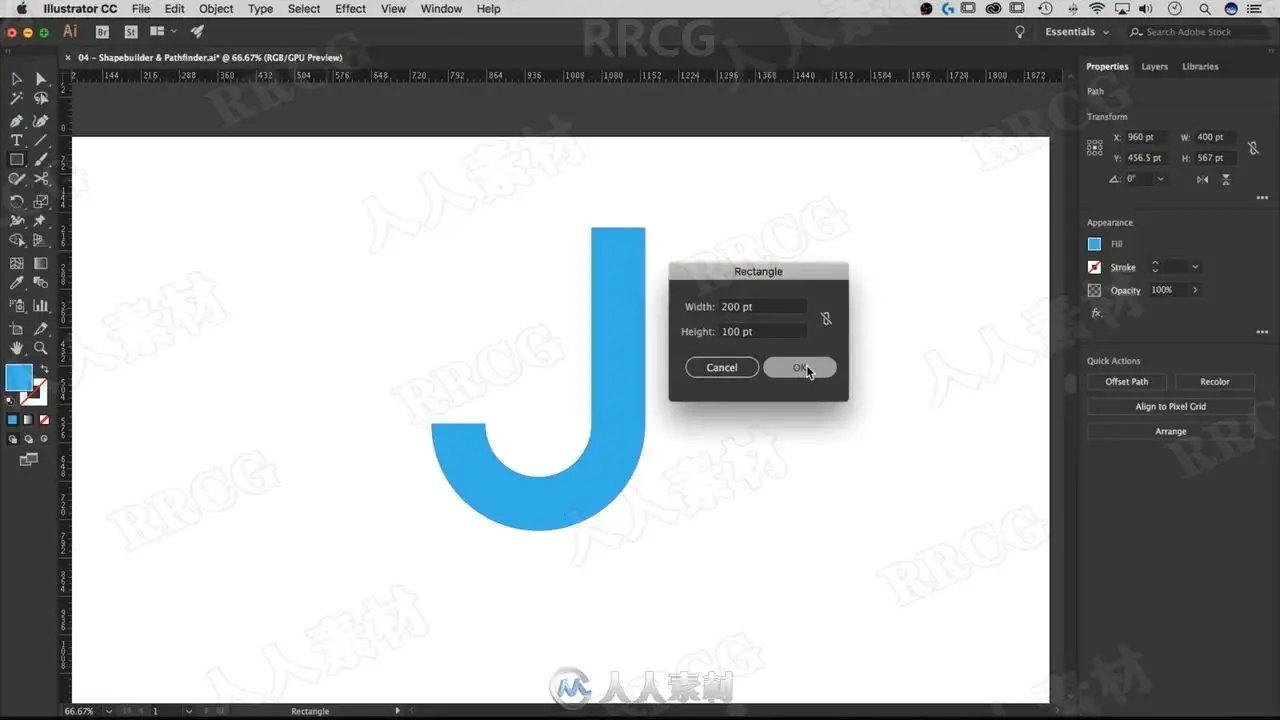Open rotation angle dropdown
The image size is (1280, 720).
point(1160,179)
